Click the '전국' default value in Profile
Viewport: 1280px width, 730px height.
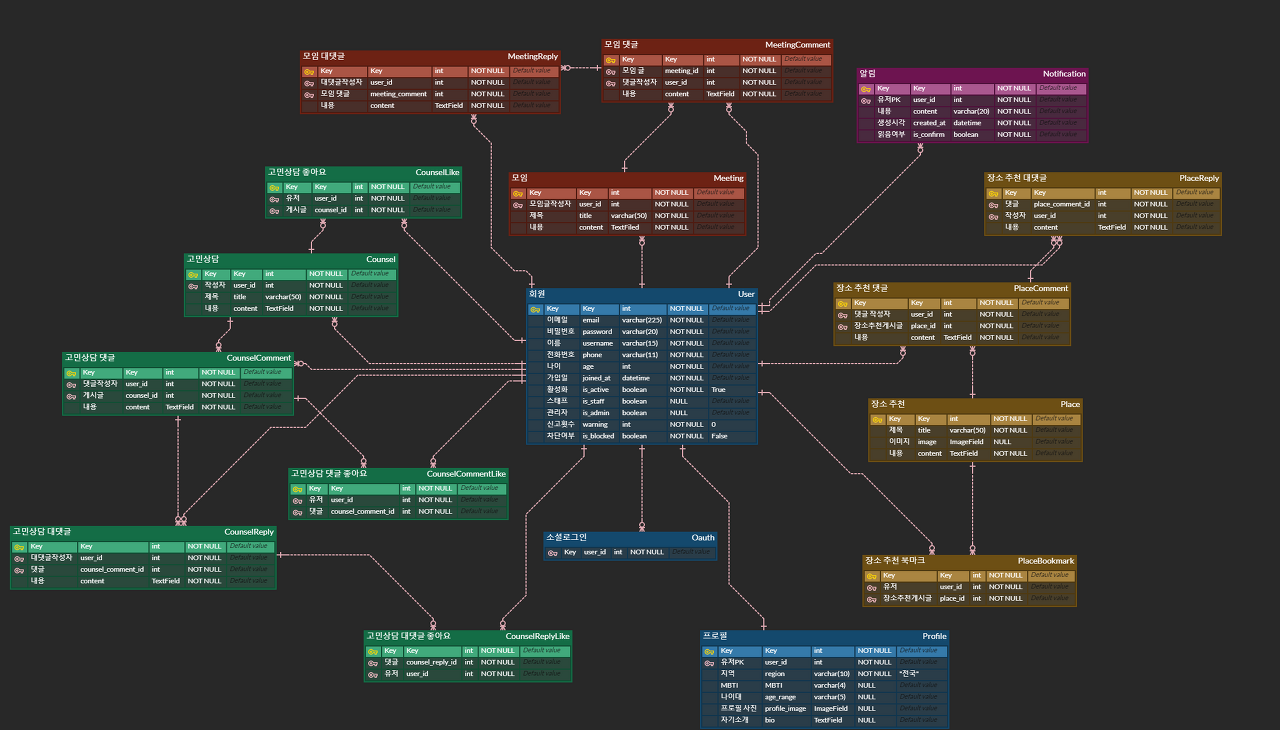pyautogui.click(x=908, y=674)
